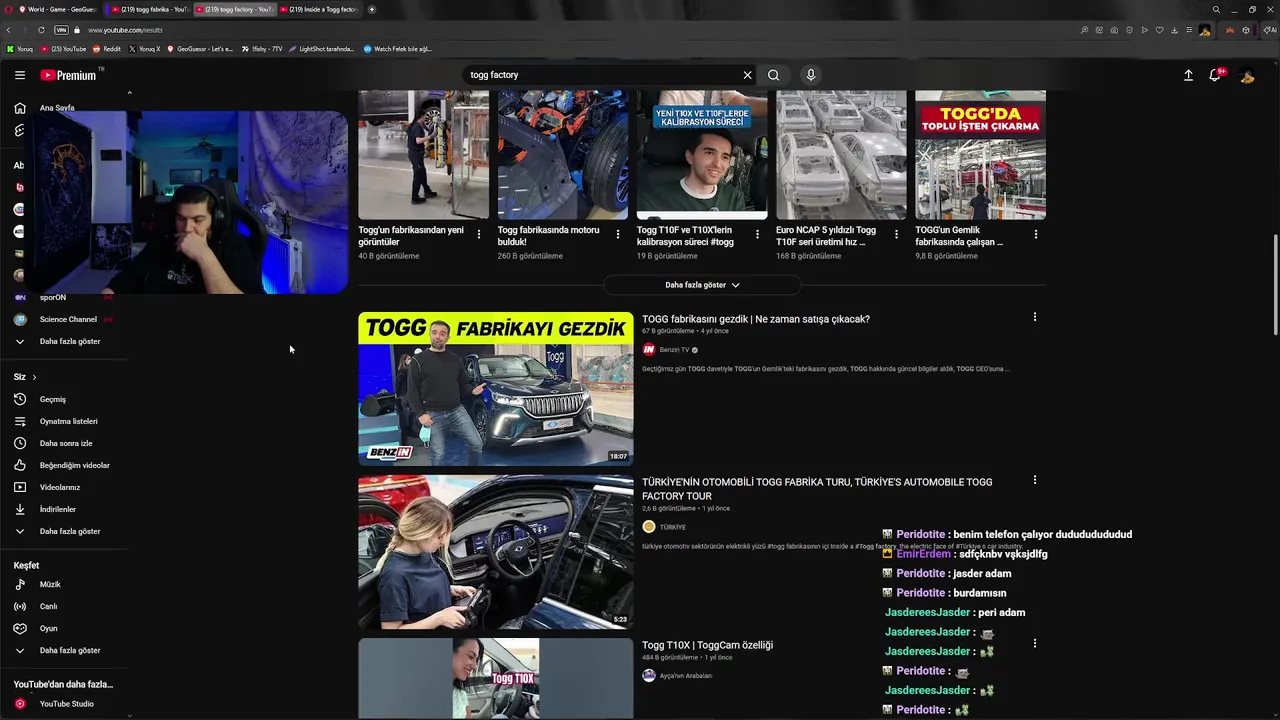The height and width of the screenshot is (720, 1280).
Task: Open the YouTube account avatar menu
Action: [1247, 75]
